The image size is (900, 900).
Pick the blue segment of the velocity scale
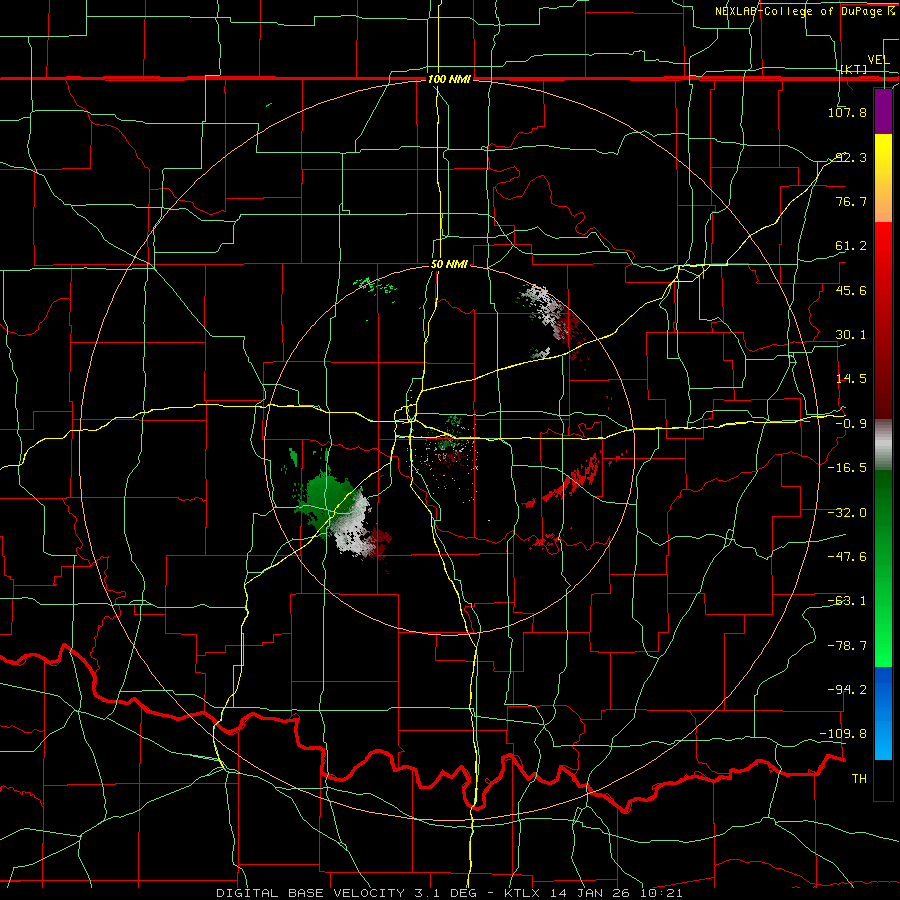pyautogui.click(x=883, y=713)
